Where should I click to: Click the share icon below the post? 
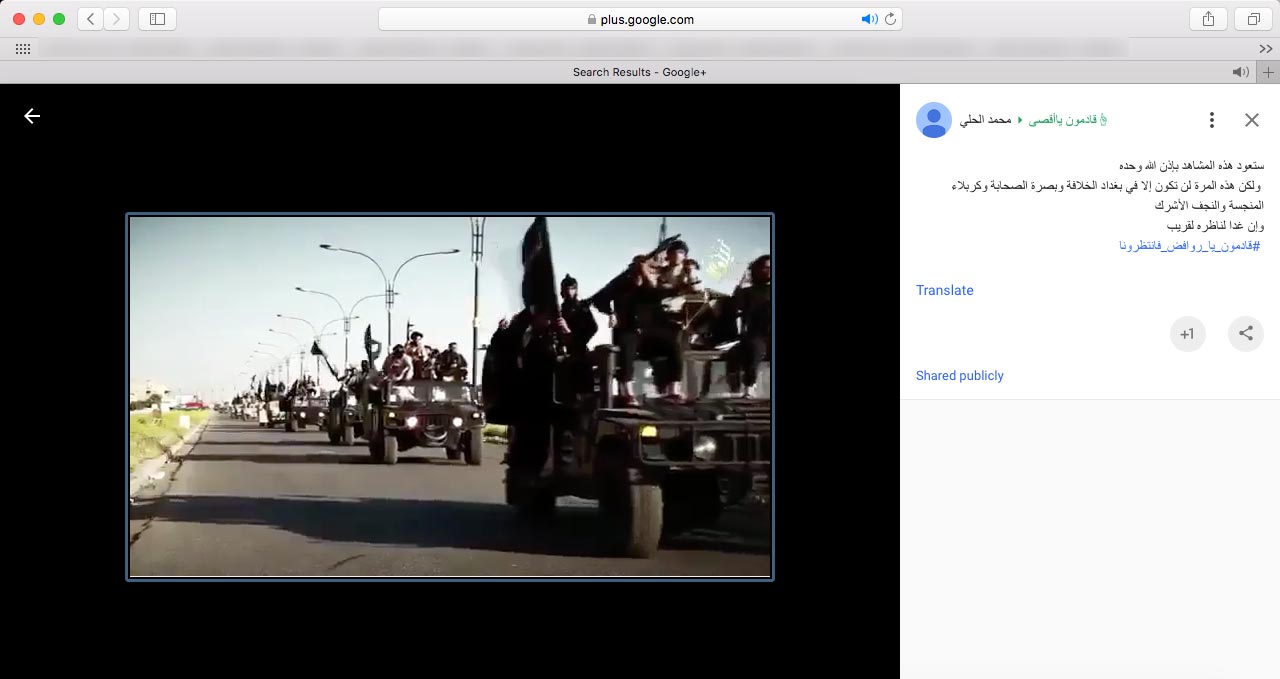coord(1245,334)
